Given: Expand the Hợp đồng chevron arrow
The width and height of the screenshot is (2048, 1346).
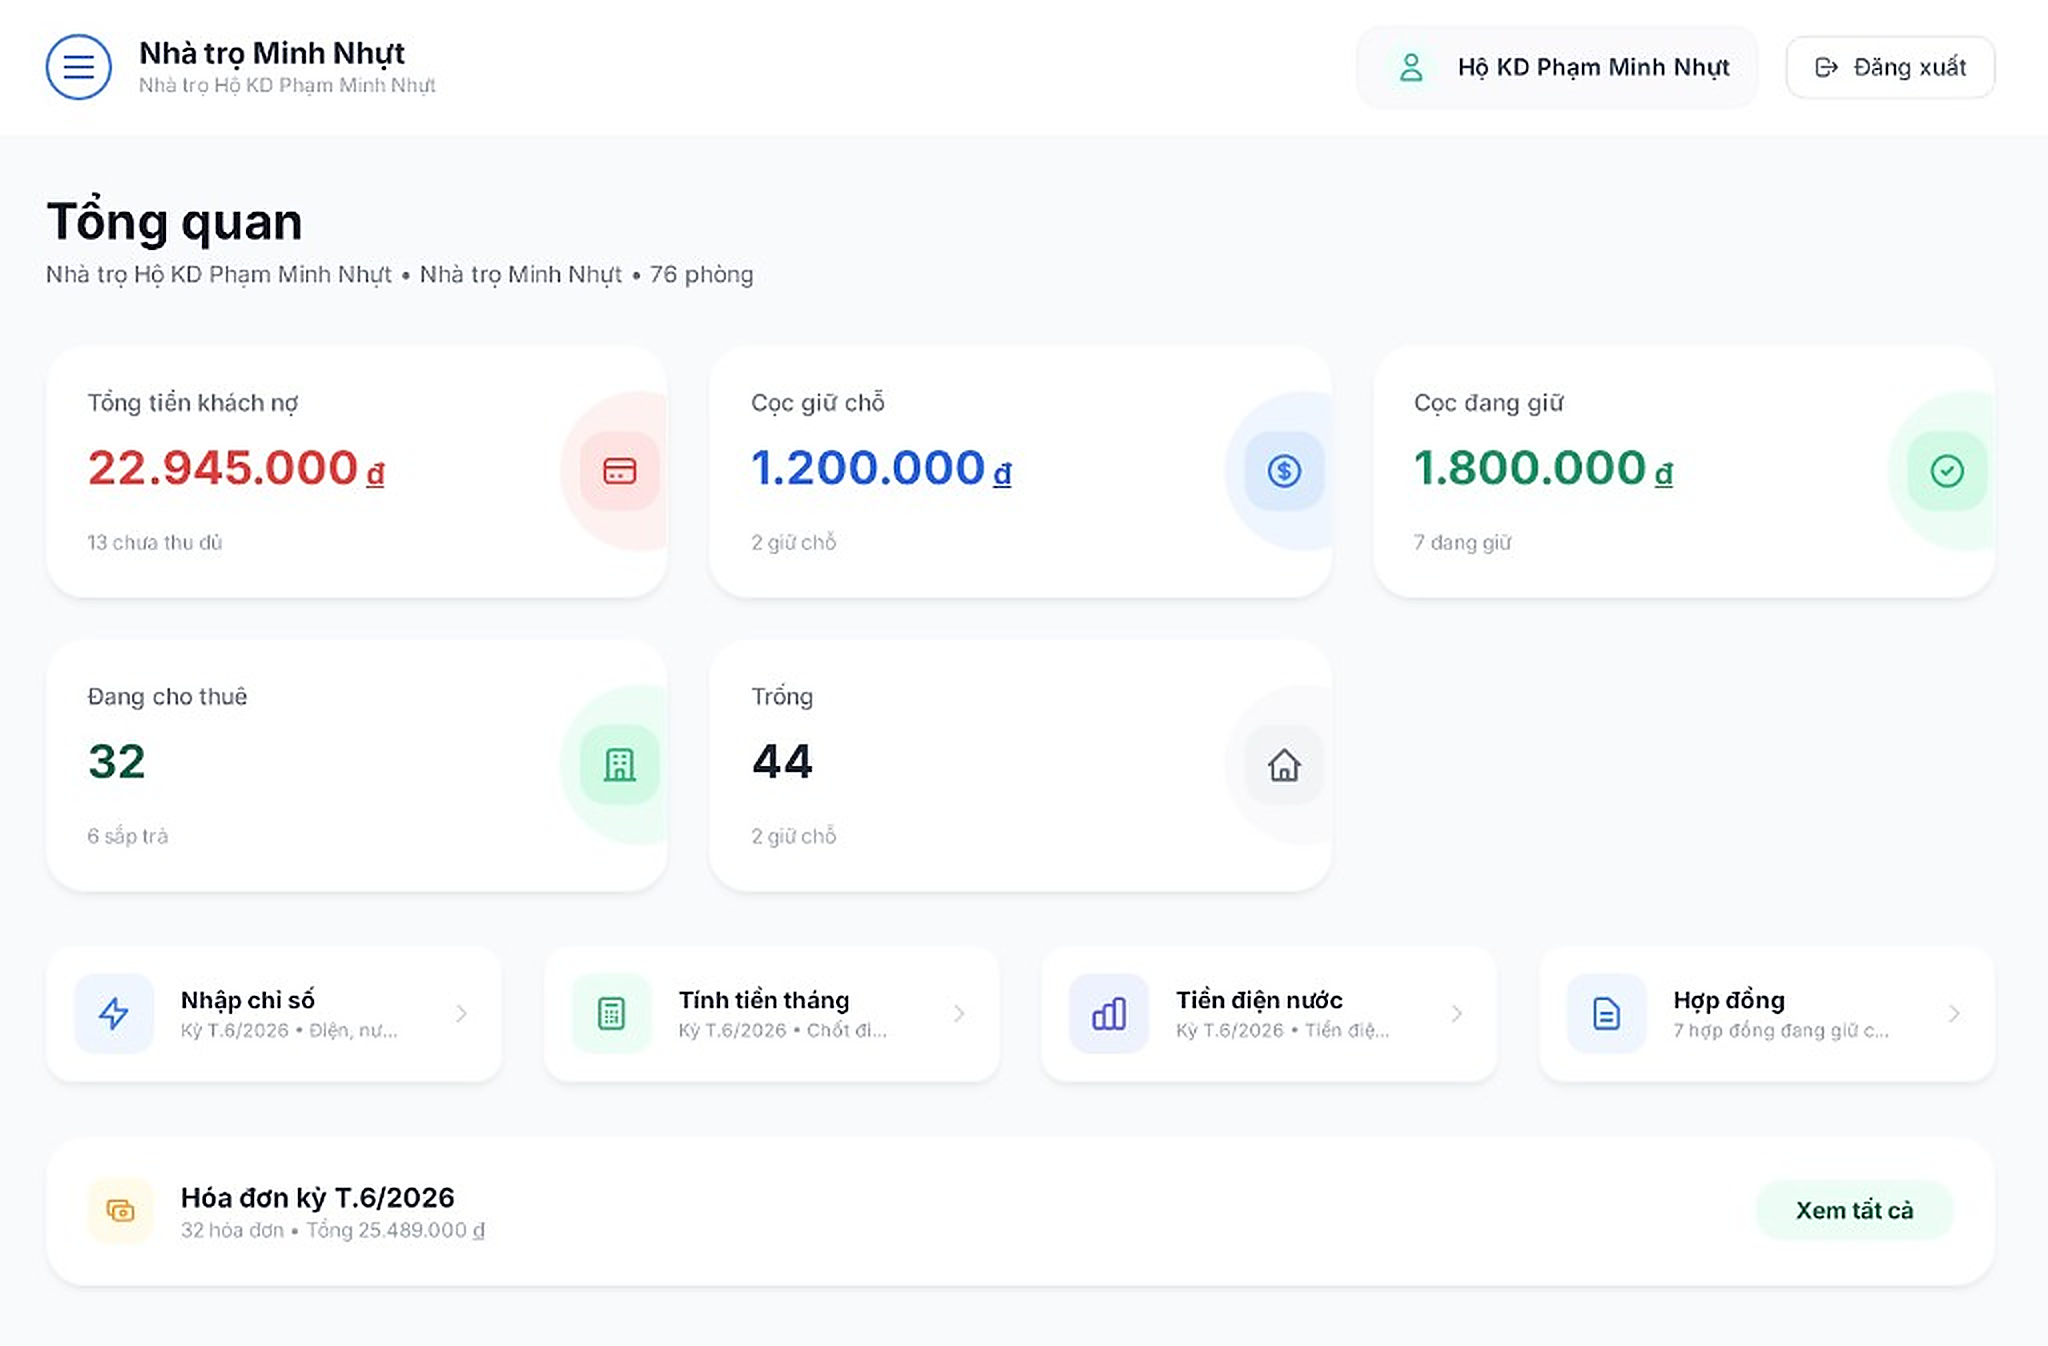Looking at the screenshot, I should pos(1954,1013).
